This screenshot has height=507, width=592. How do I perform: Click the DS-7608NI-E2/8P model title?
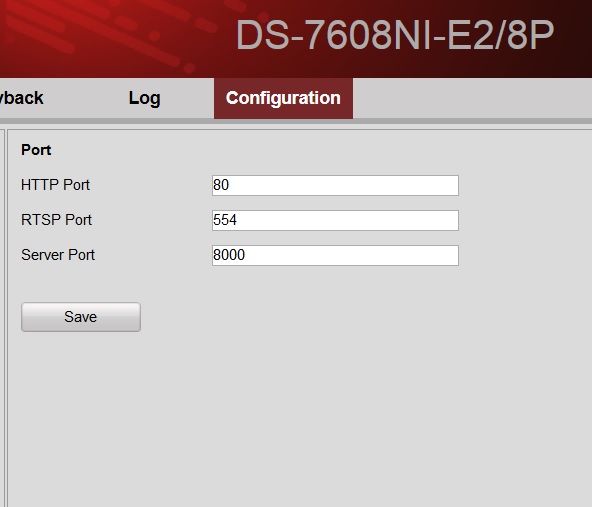click(x=395, y=35)
